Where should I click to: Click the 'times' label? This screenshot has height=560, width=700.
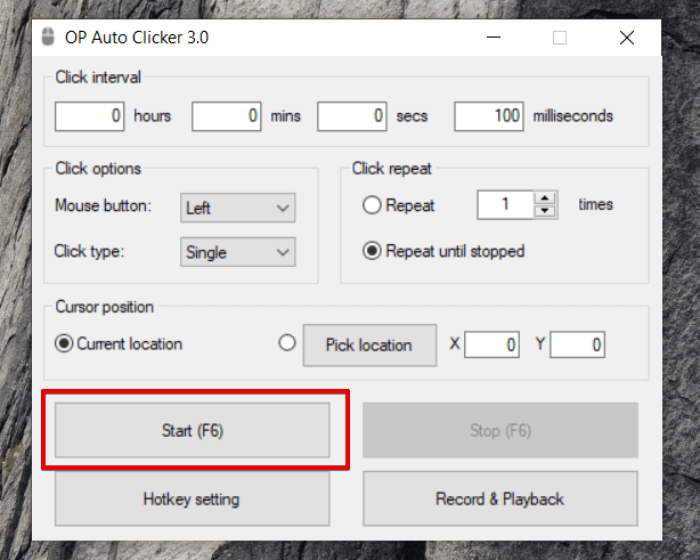tap(596, 205)
